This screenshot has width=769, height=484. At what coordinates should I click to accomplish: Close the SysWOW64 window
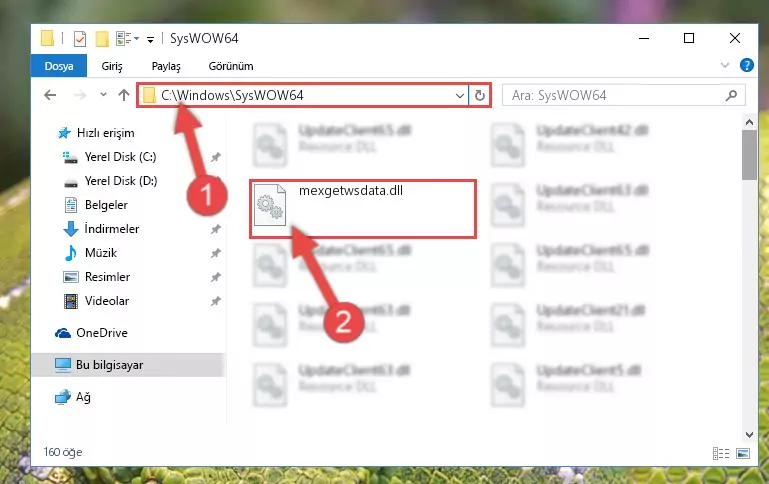click(735, 38)
